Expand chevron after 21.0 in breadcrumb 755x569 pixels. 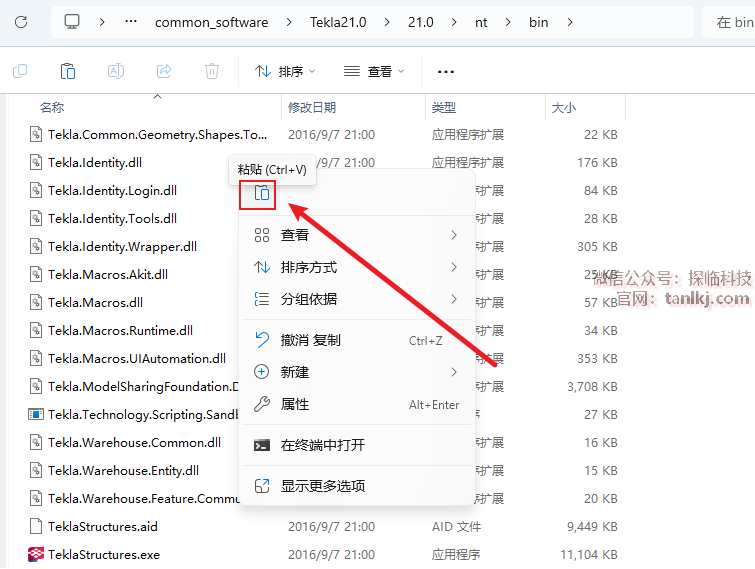[x=454, y=22]
